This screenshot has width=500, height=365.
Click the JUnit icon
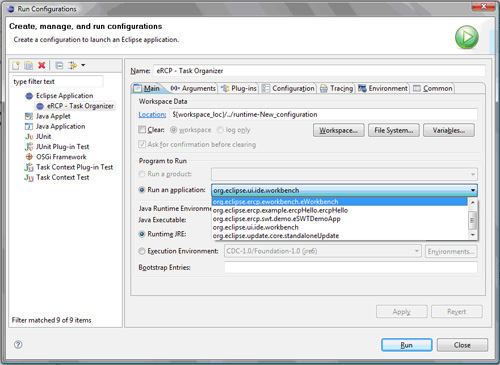click(29, 137)
